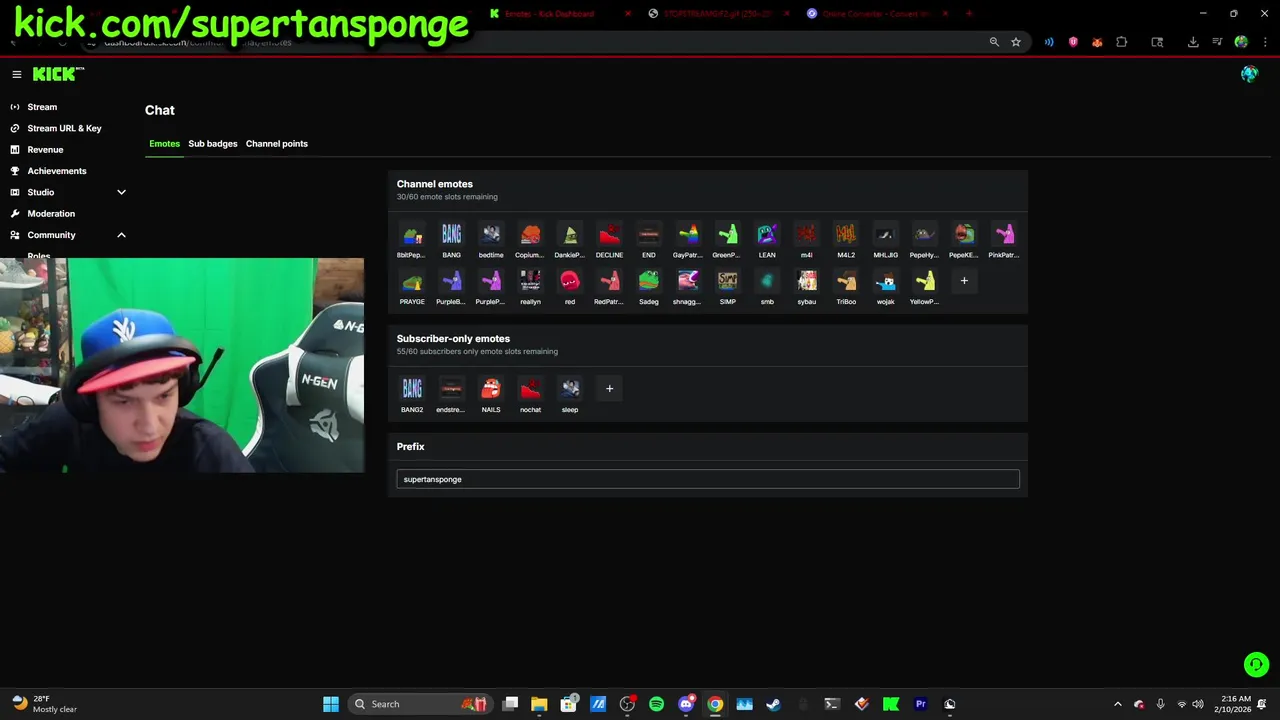Click the DECLINE emote
The image size is (1280, 720).
coord(609,235)
